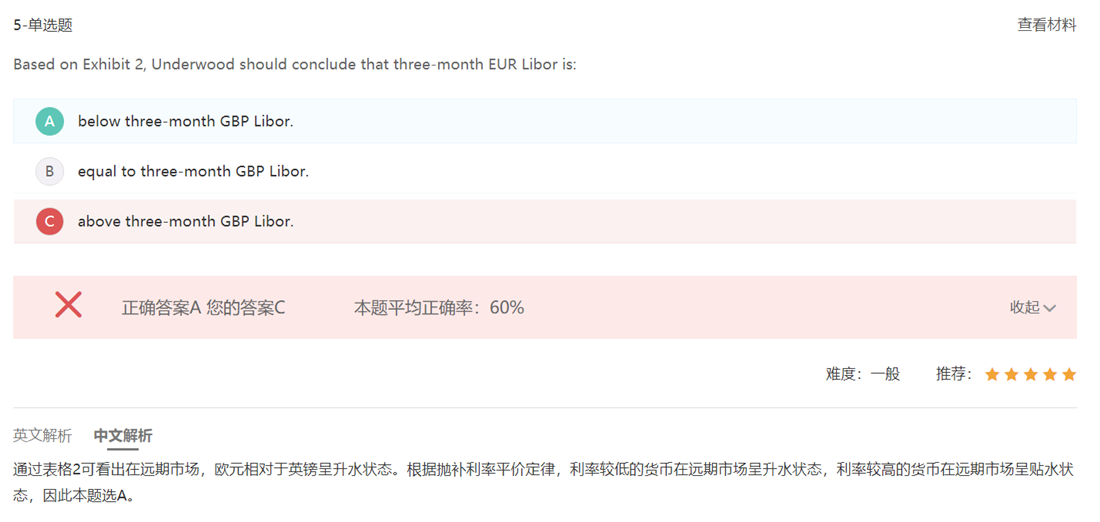Click the 收起 collapse text
The image size is (1100, 522).
(1024, 307)
